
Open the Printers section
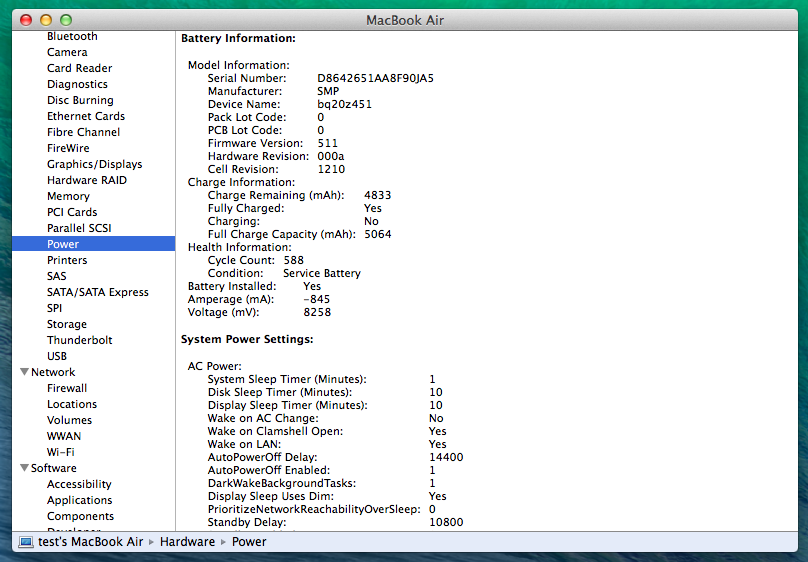coord(67,260)
